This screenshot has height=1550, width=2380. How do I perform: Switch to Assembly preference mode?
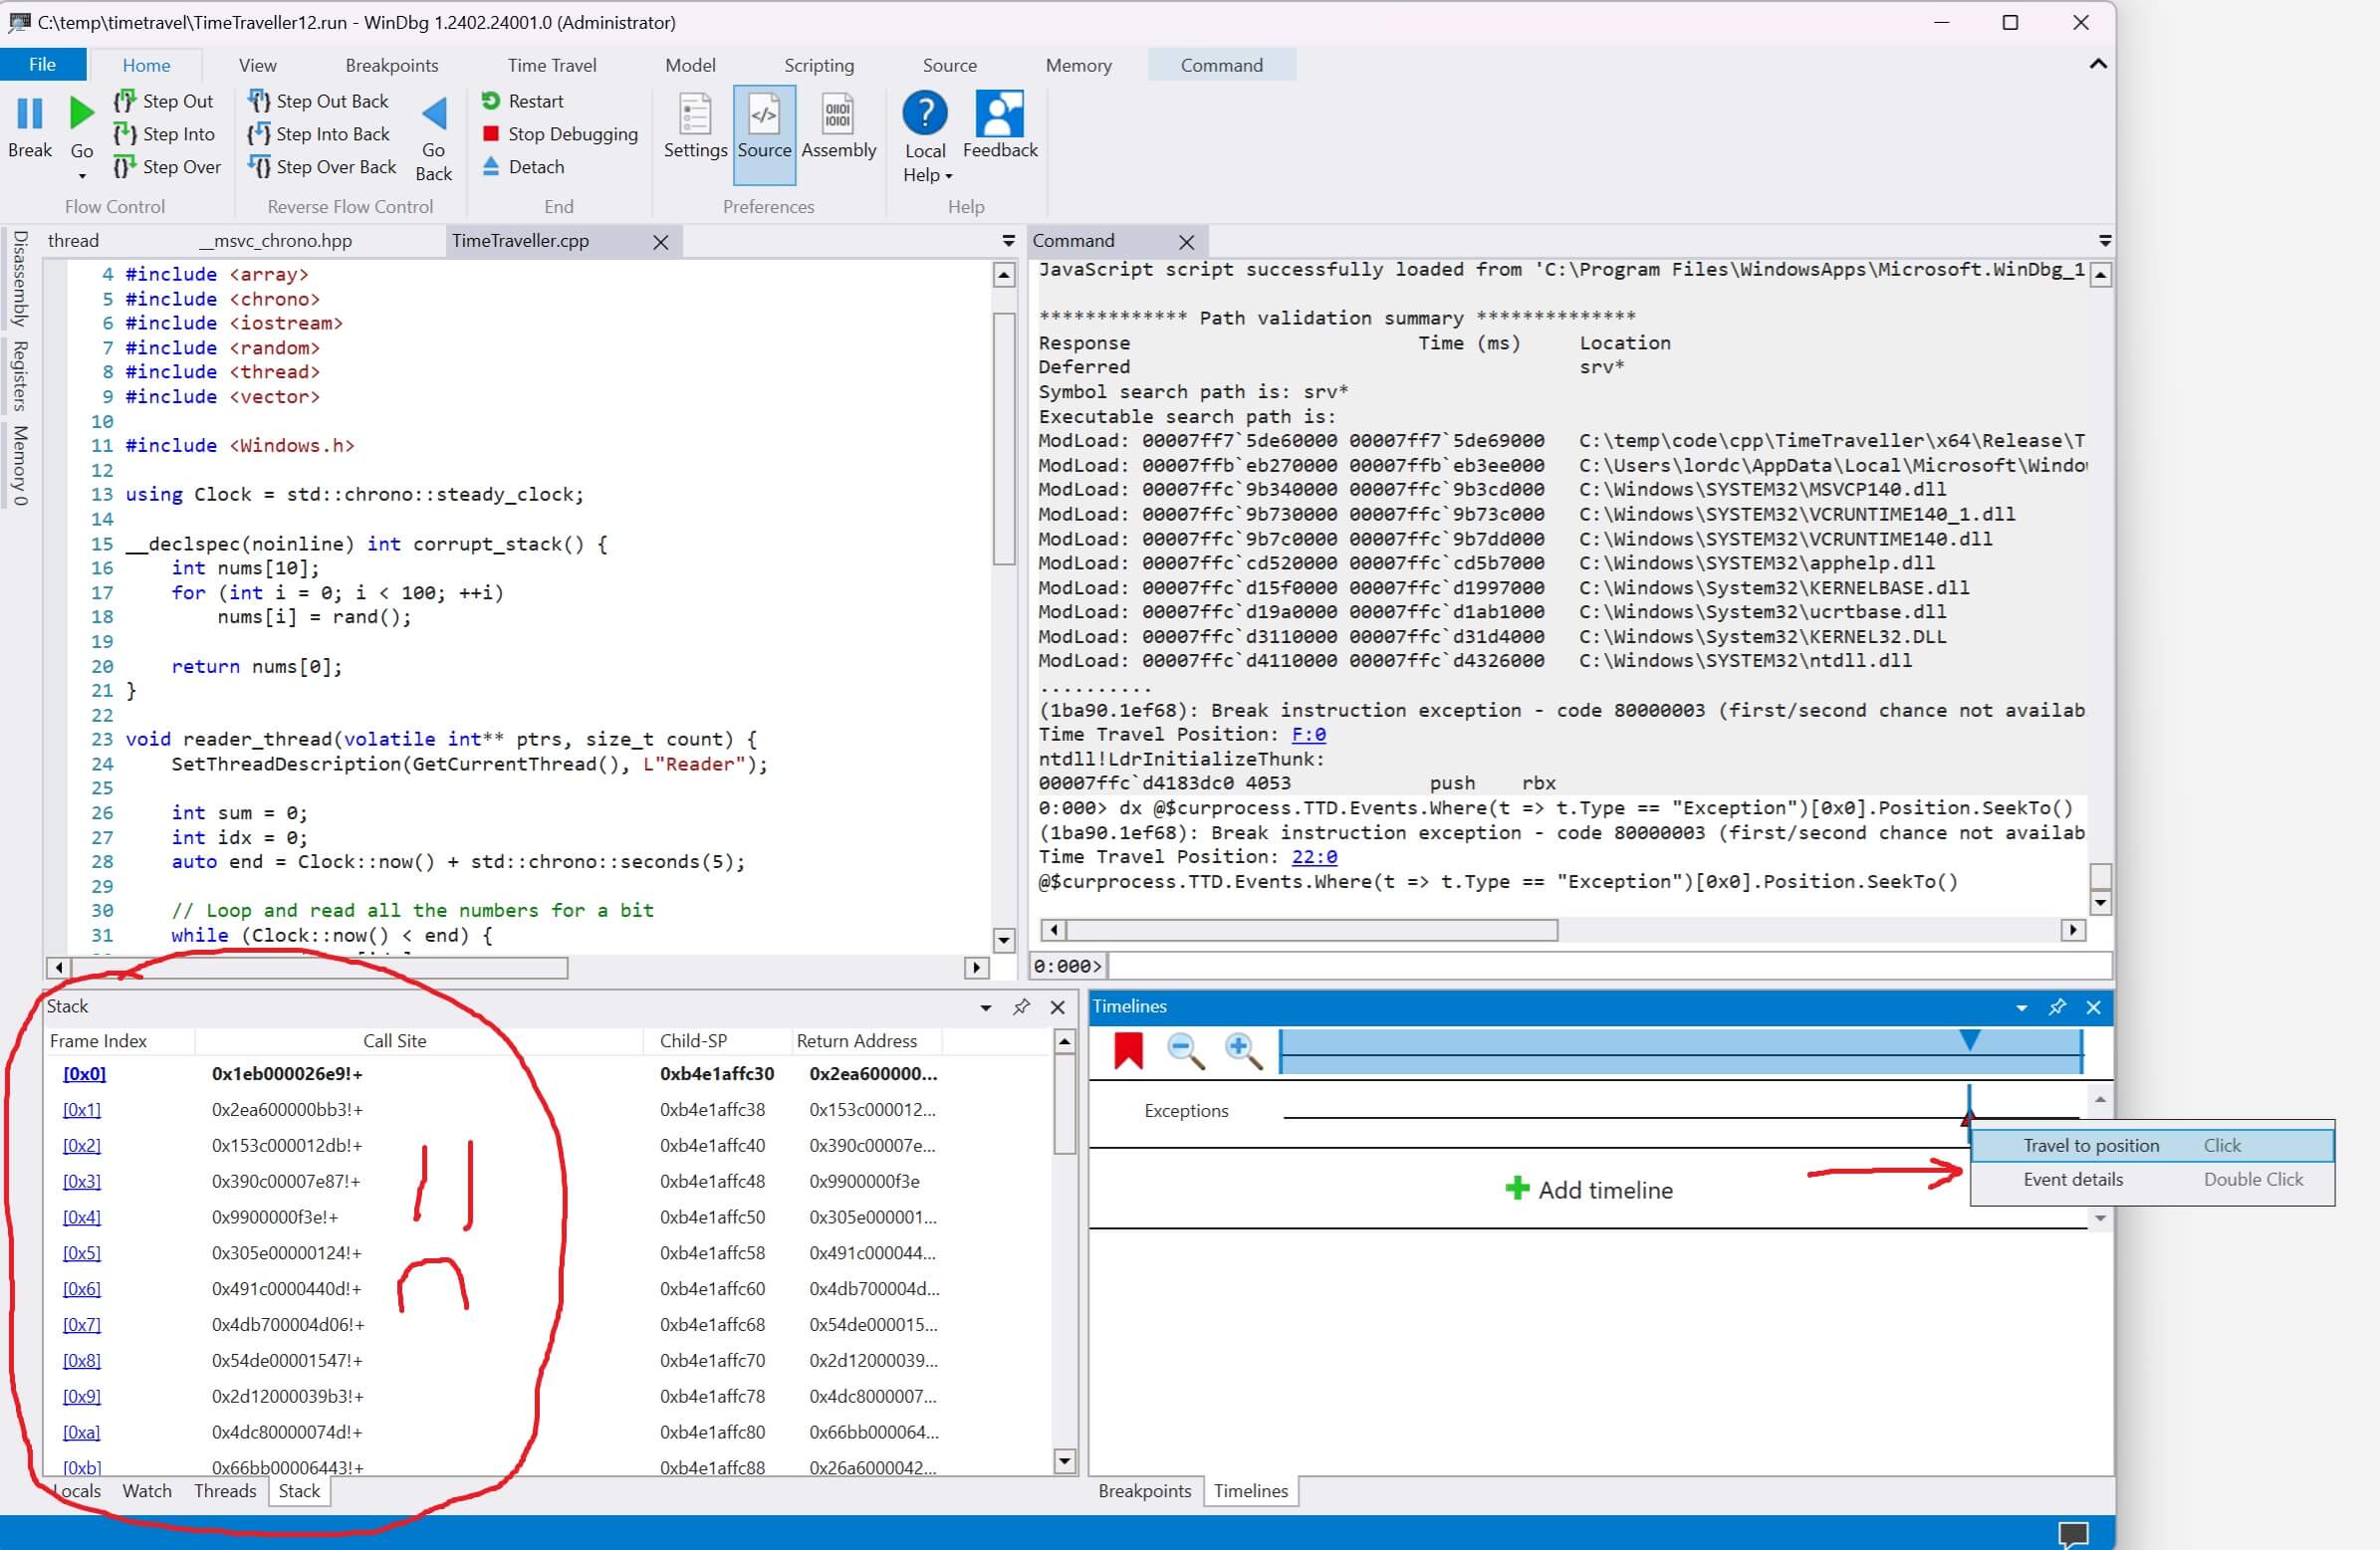tap(838, 125)
